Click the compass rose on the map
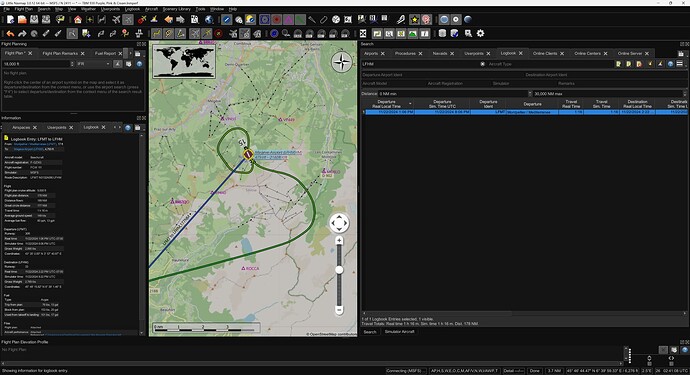This screenshot has width=690, height=375. coord(341,62)
